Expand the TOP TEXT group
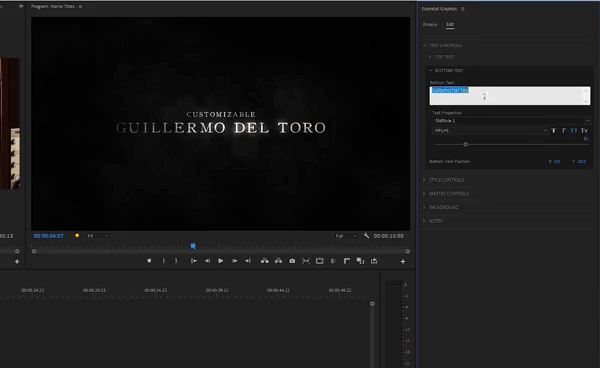The height and width of the screenshot is (368, 600). coord(430,57)
